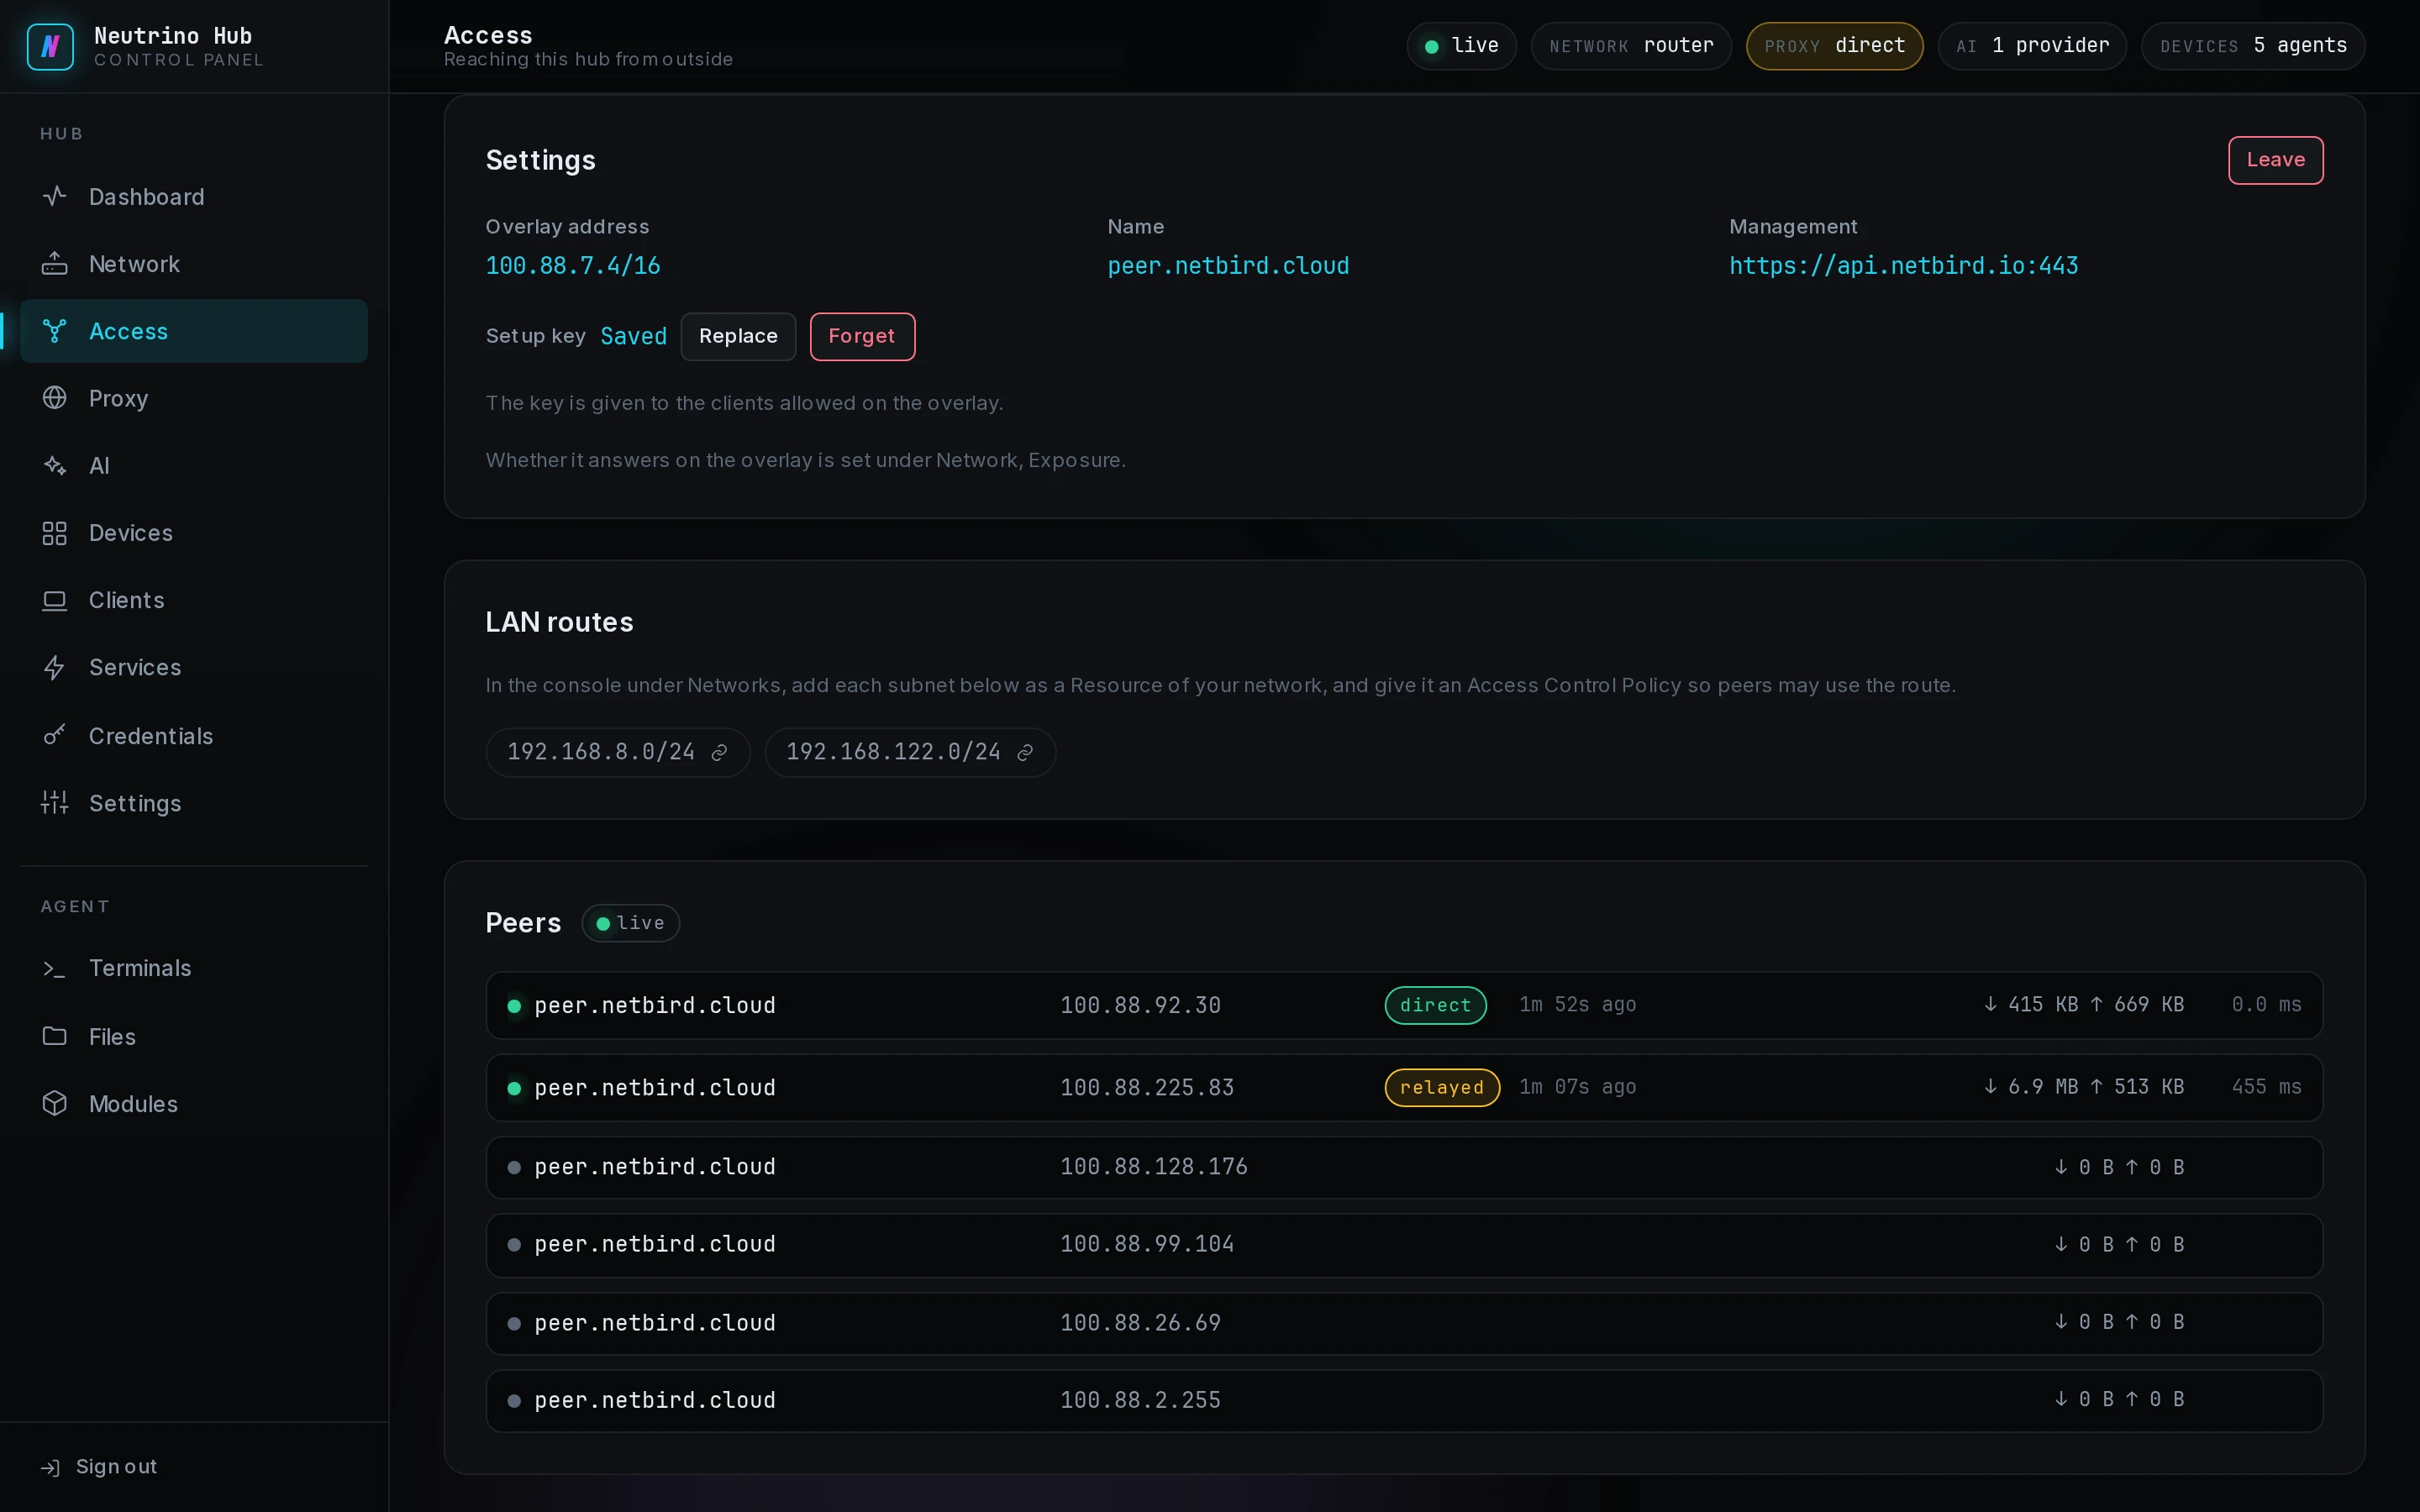The height and width of the screenshot is (1512, 2420).
Task: Select the peer row with 100.88.225.83
Action: pyautogui.click(x=1404, y=1087)
